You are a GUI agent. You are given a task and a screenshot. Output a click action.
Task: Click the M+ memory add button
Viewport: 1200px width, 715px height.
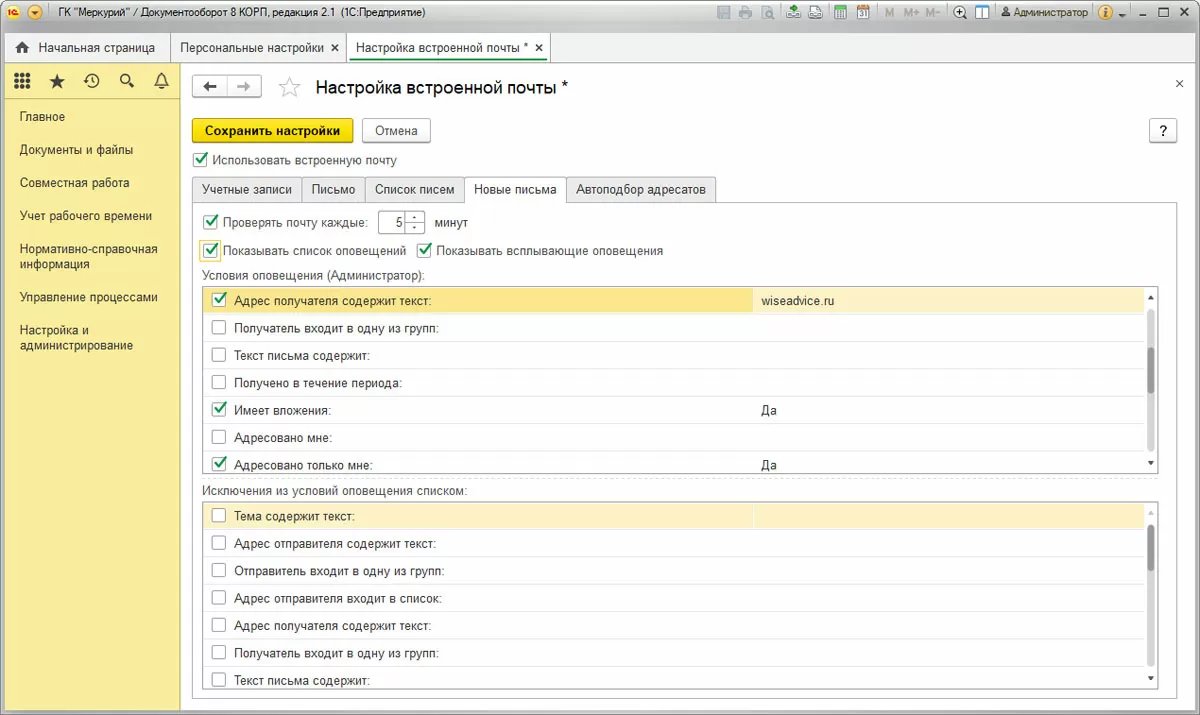[x=910, y=13]
